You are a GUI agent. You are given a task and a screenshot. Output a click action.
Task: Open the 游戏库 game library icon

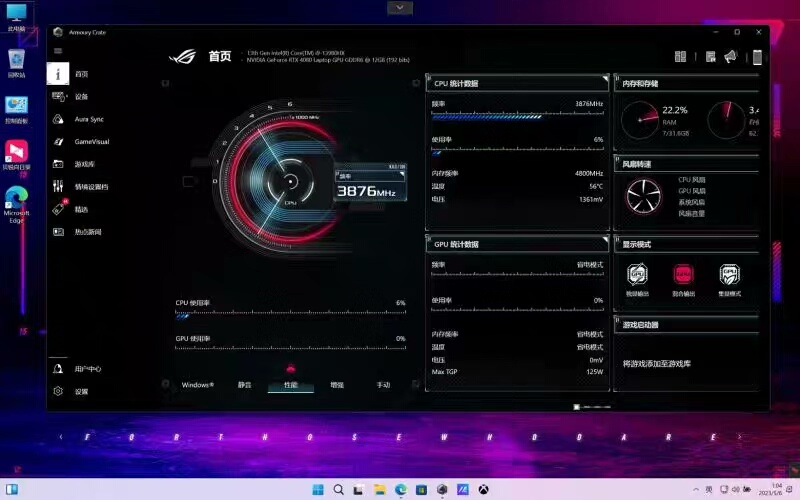pos(58,164)
